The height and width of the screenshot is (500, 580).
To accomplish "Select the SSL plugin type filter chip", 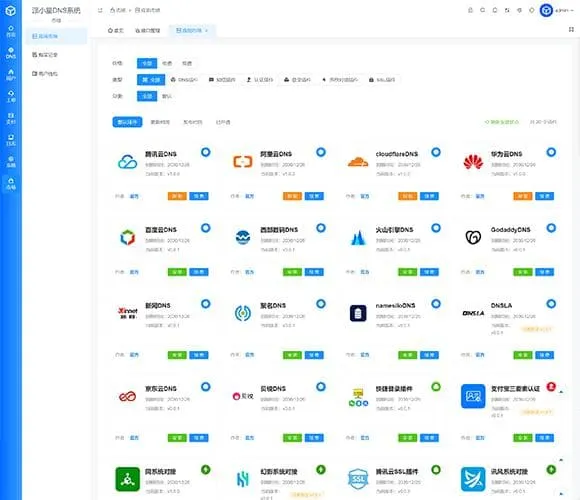I will [382, 80].
